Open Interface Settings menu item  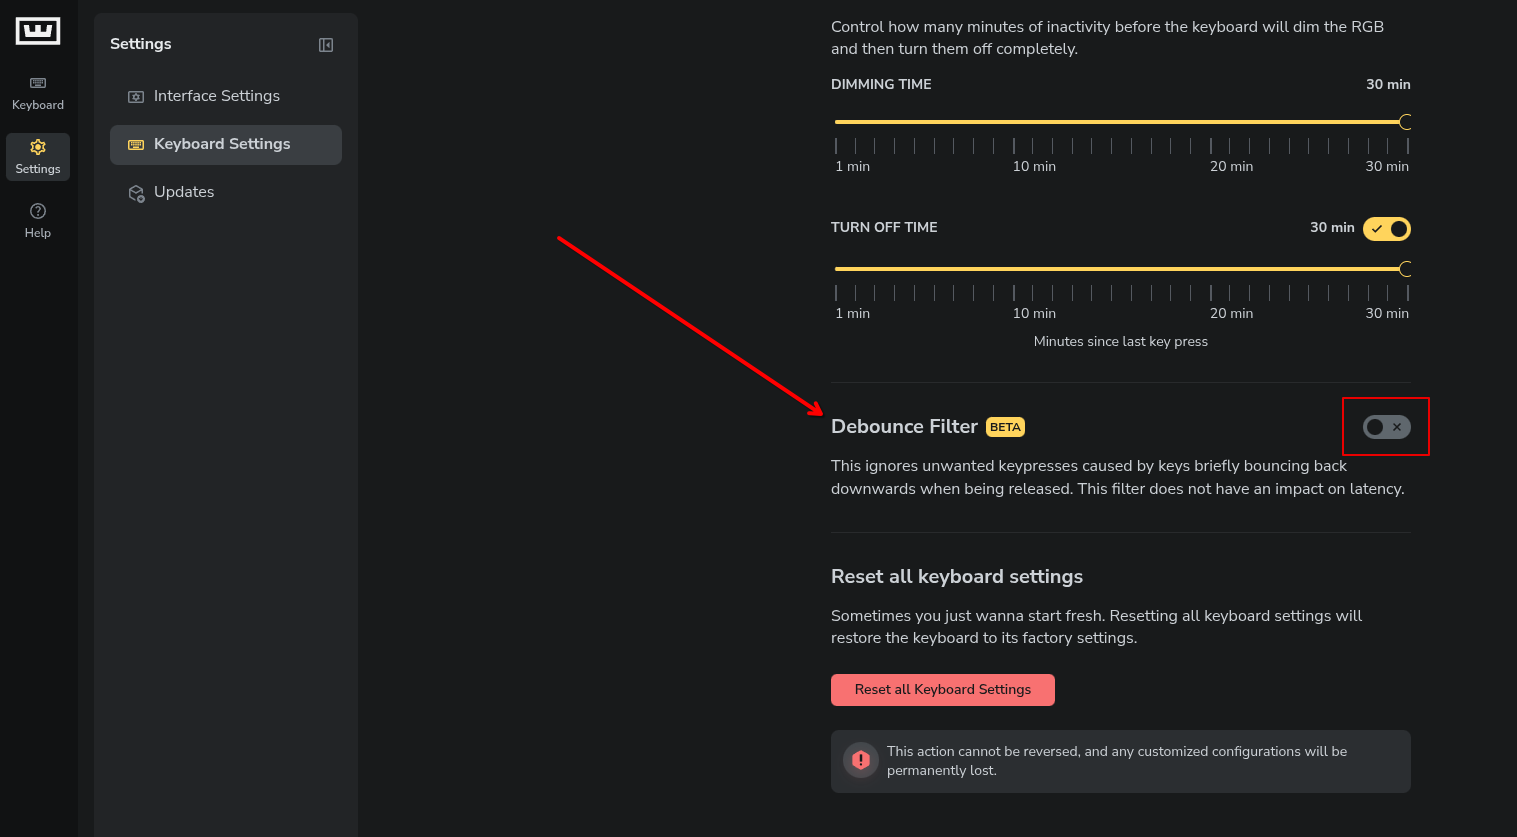(x=216, y=96)
